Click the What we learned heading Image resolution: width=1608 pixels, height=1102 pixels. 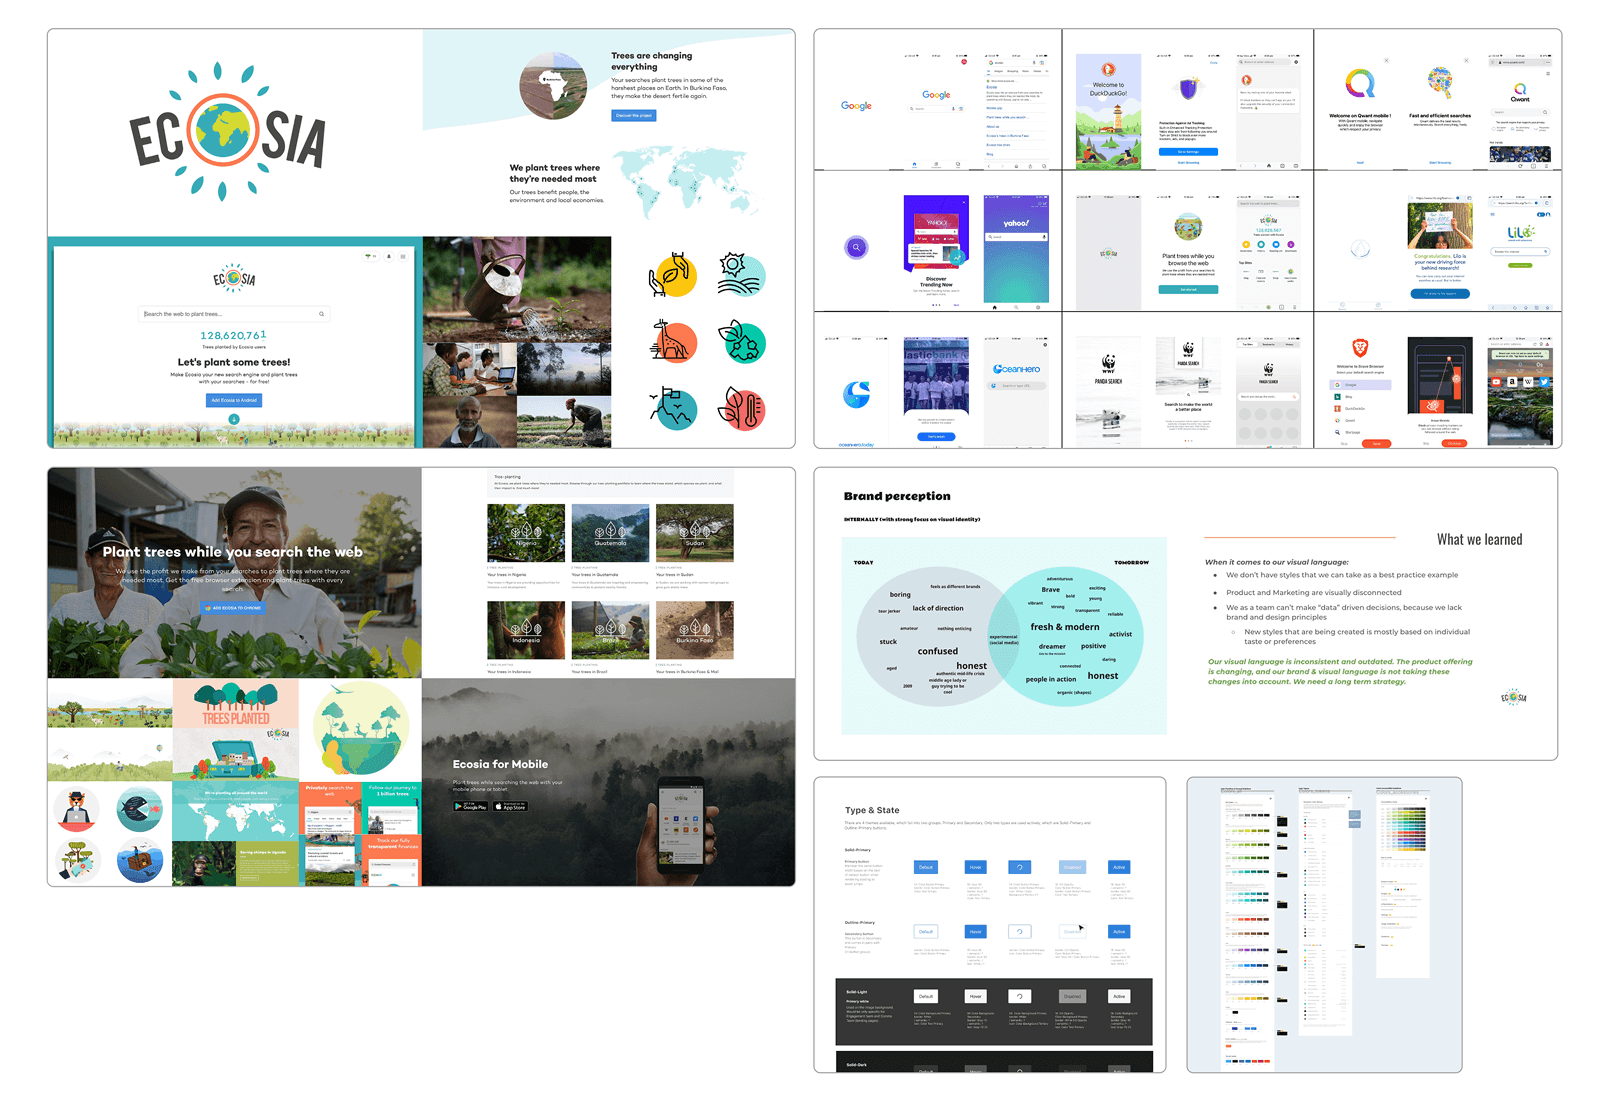point(1480,539)
